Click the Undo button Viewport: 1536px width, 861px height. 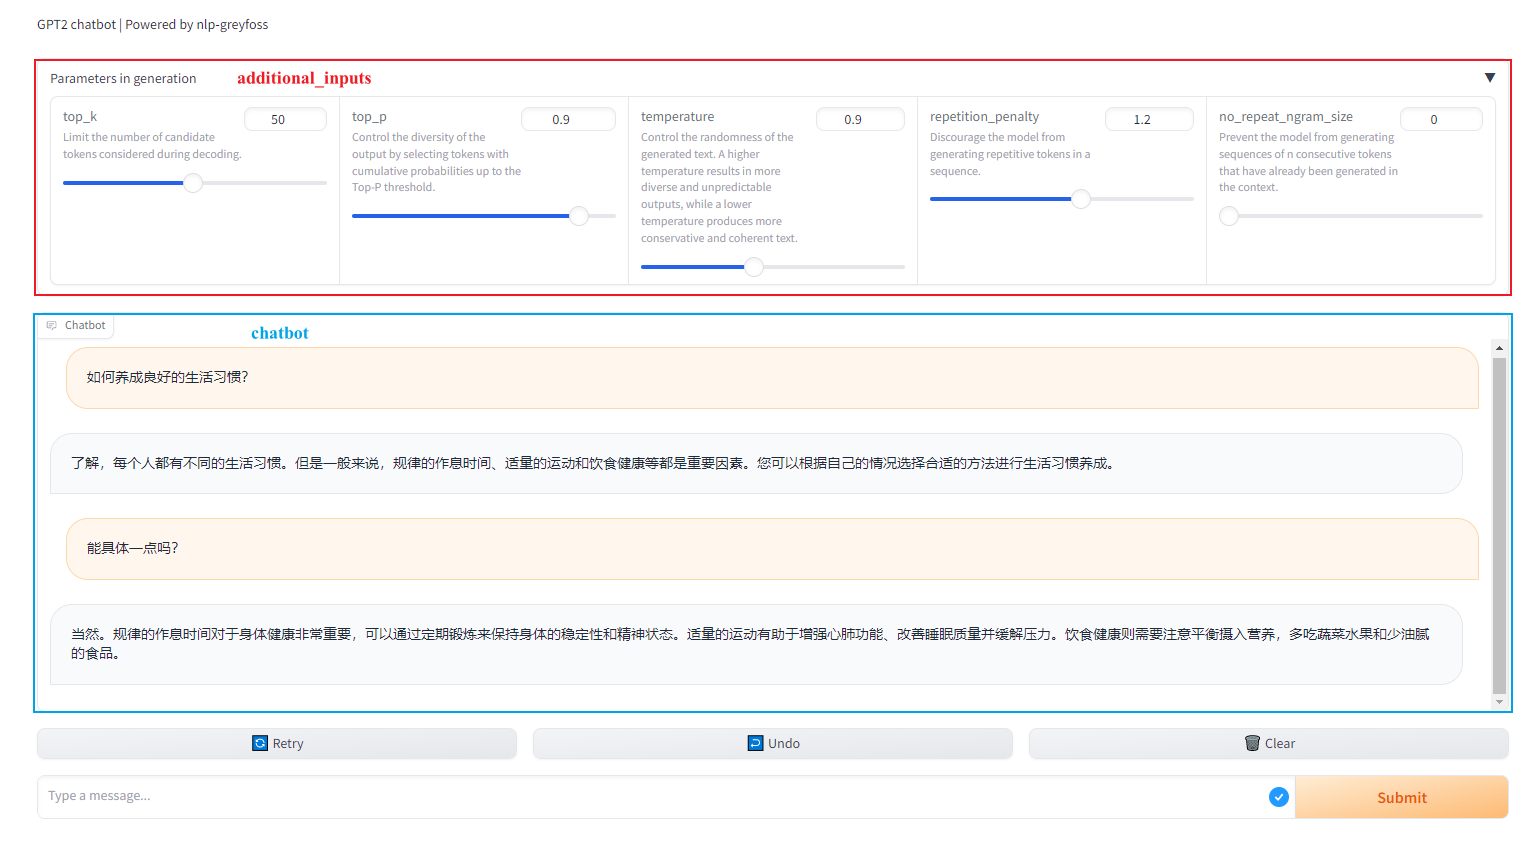(773, 743)
